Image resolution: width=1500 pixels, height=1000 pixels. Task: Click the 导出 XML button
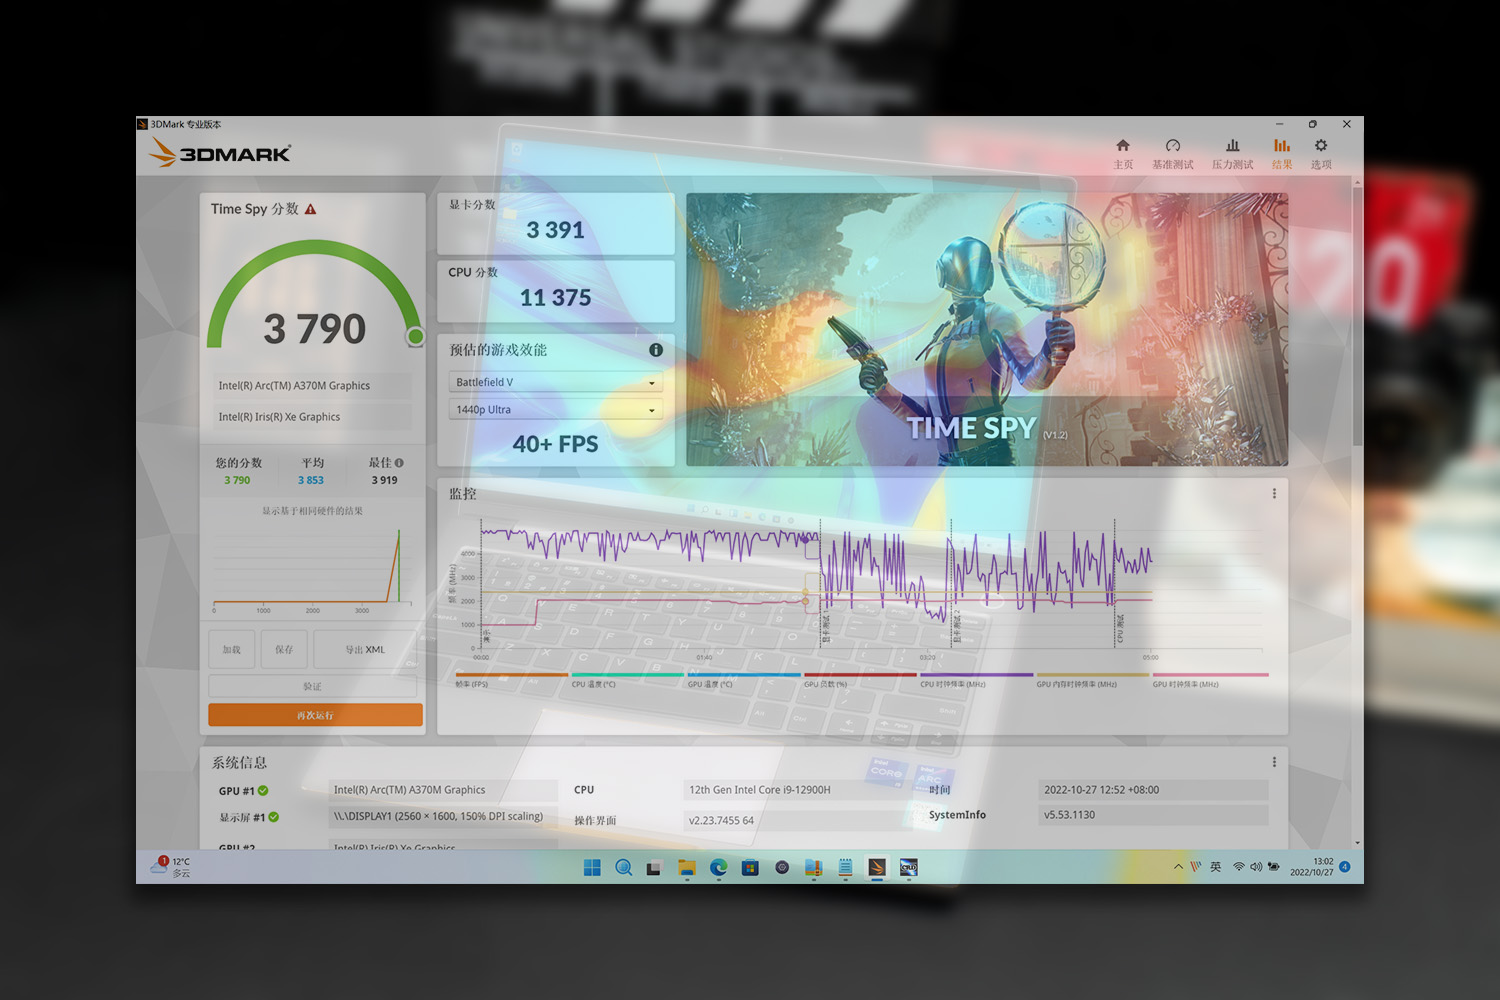[x=365, y=650]
